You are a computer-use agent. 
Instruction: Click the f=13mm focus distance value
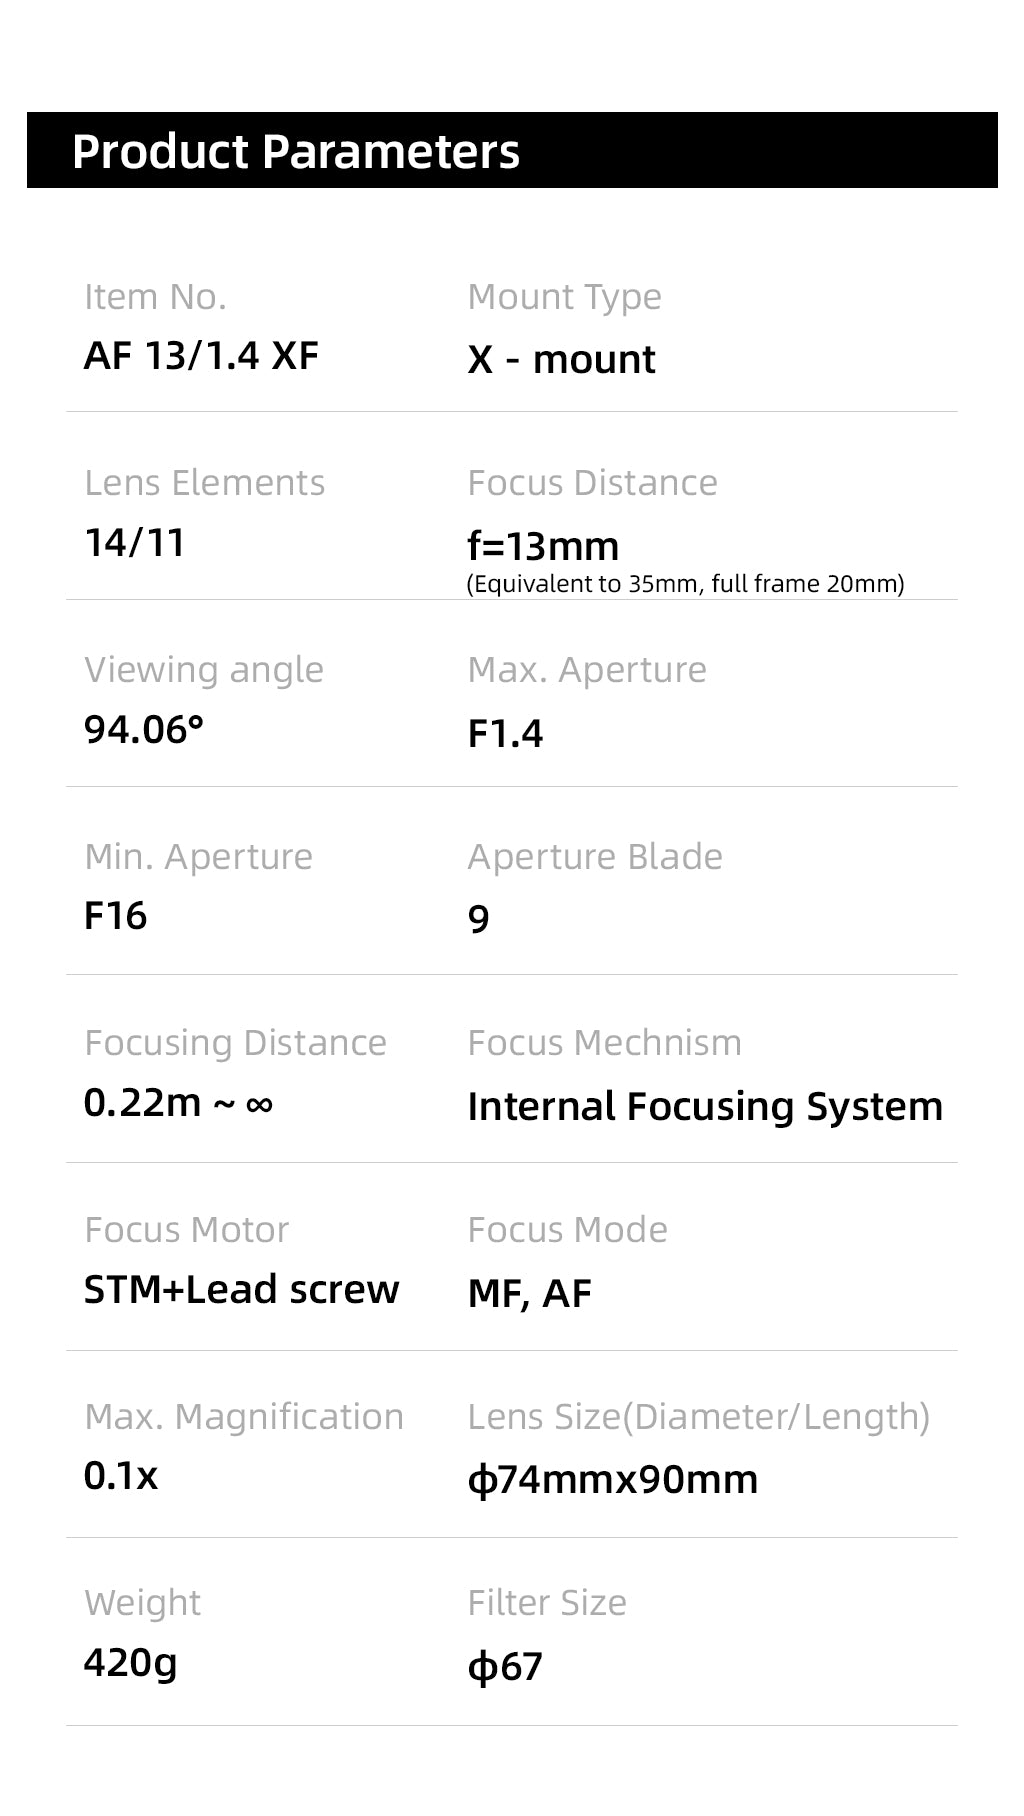coord(543,546)
